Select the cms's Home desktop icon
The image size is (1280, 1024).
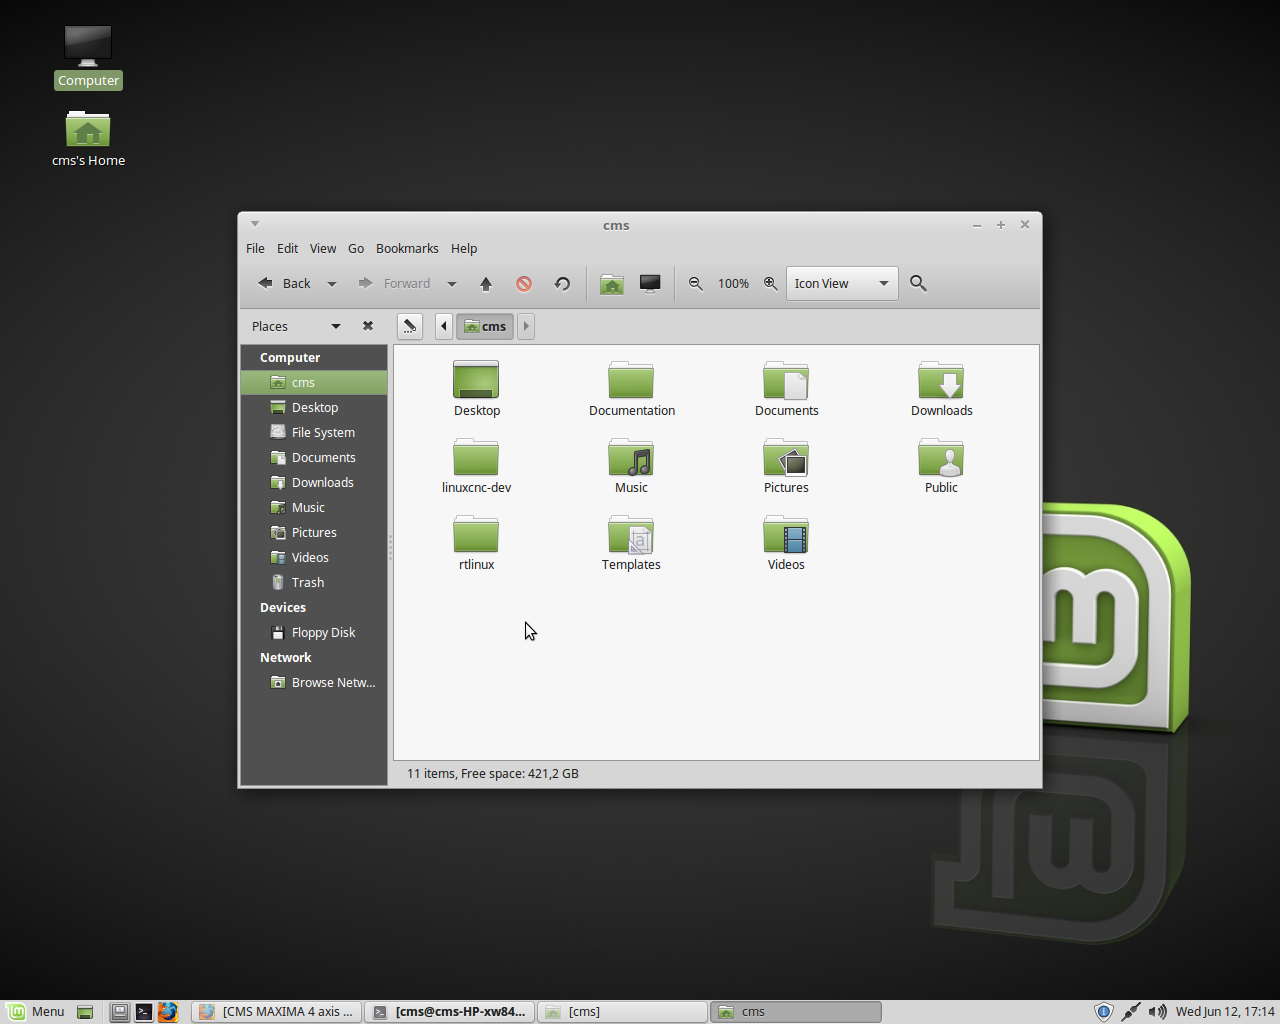(88, 139)
